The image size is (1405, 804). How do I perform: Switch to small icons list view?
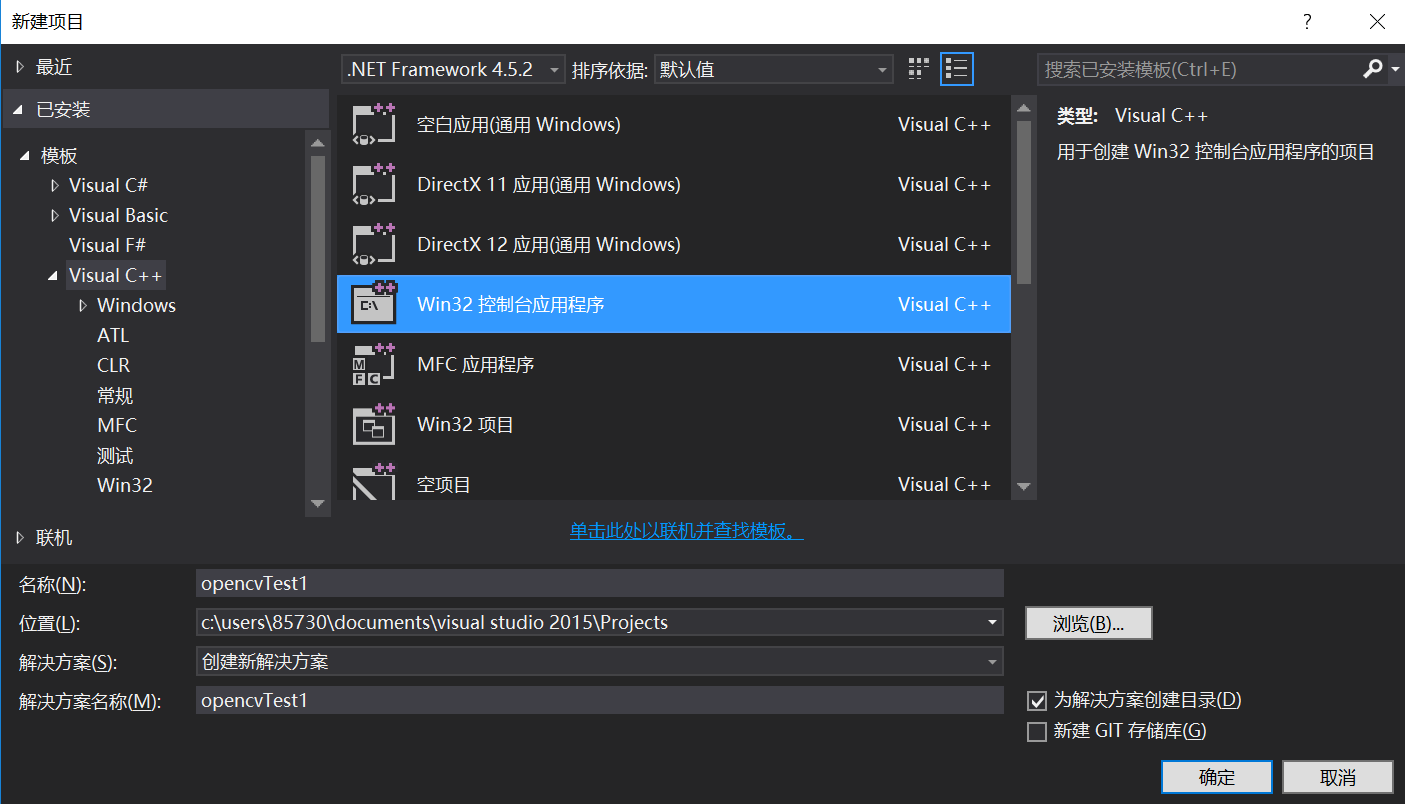(x=958, y=69)
